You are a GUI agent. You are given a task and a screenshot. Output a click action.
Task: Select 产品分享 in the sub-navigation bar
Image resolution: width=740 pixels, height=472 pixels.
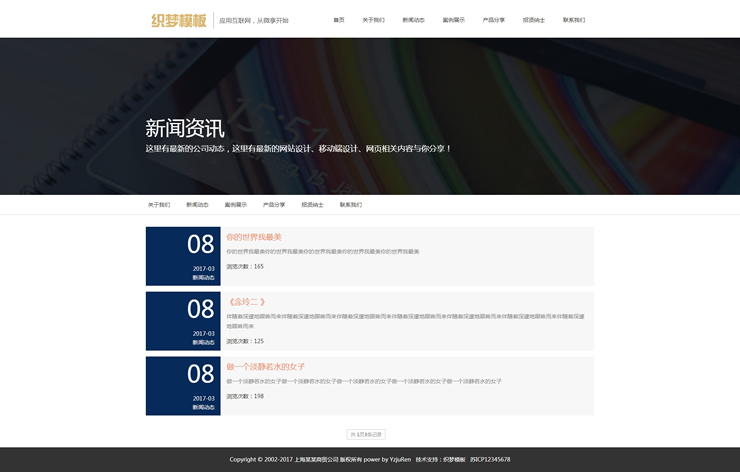pyautogui.click(x=274, y=205)
